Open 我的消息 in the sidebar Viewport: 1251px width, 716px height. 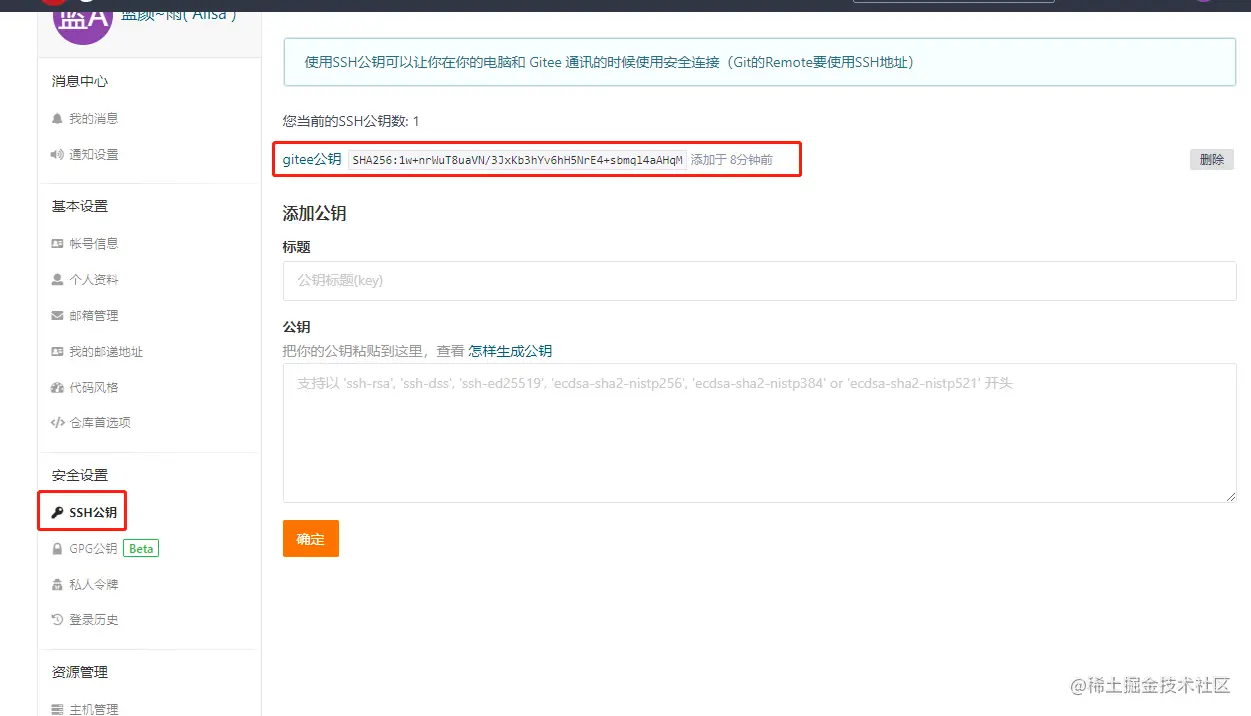pos(93,118)
